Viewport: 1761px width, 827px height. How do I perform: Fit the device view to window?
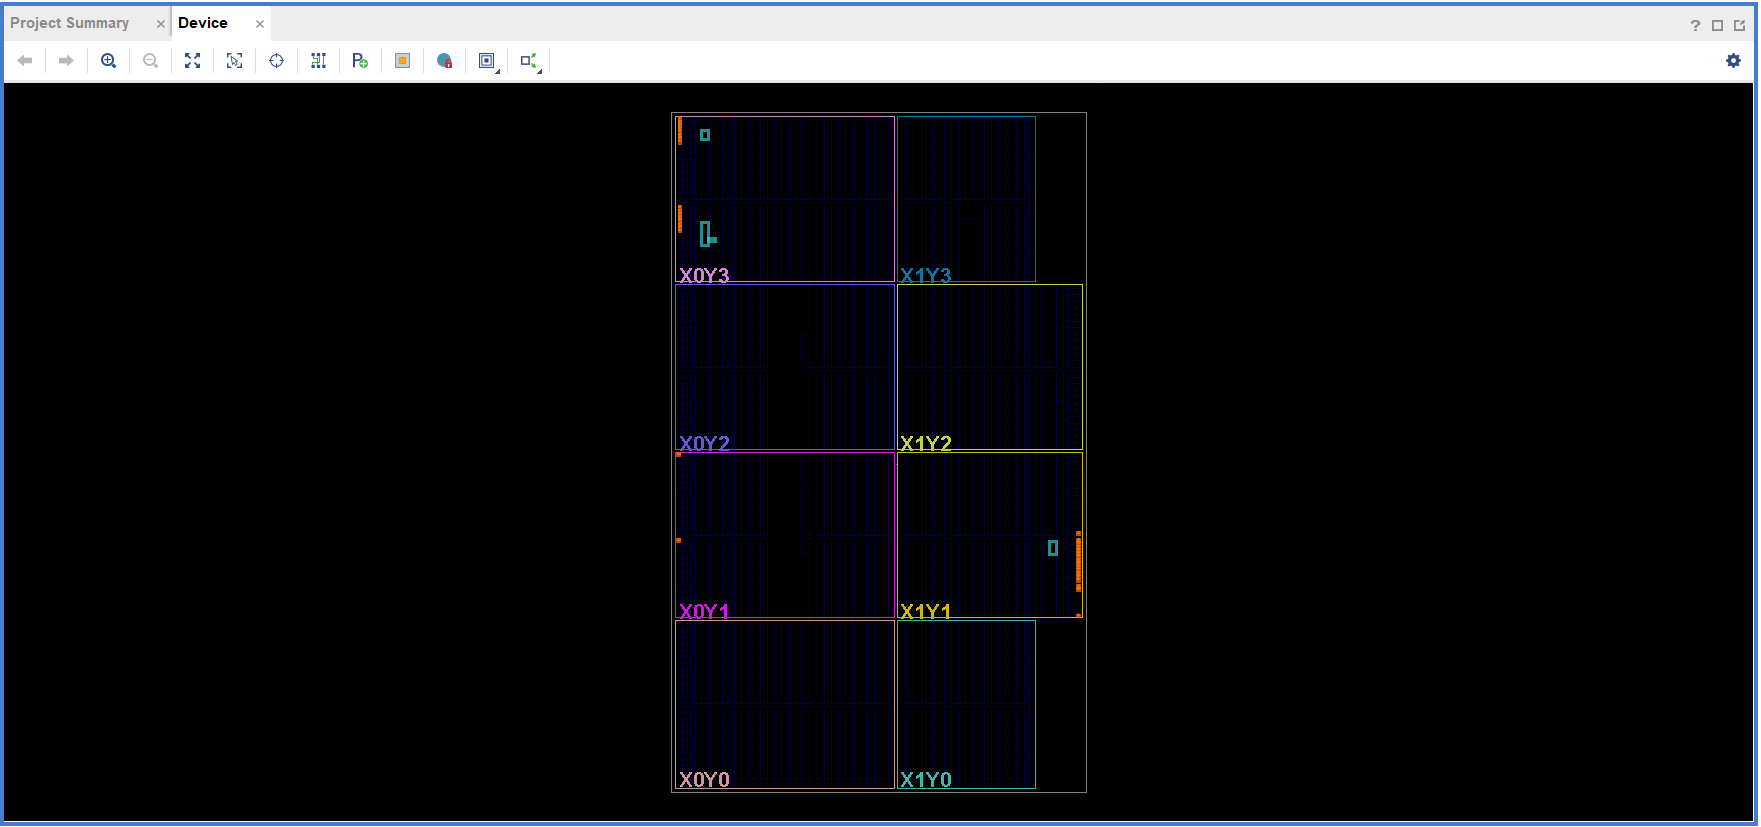(x=192, y=61)
